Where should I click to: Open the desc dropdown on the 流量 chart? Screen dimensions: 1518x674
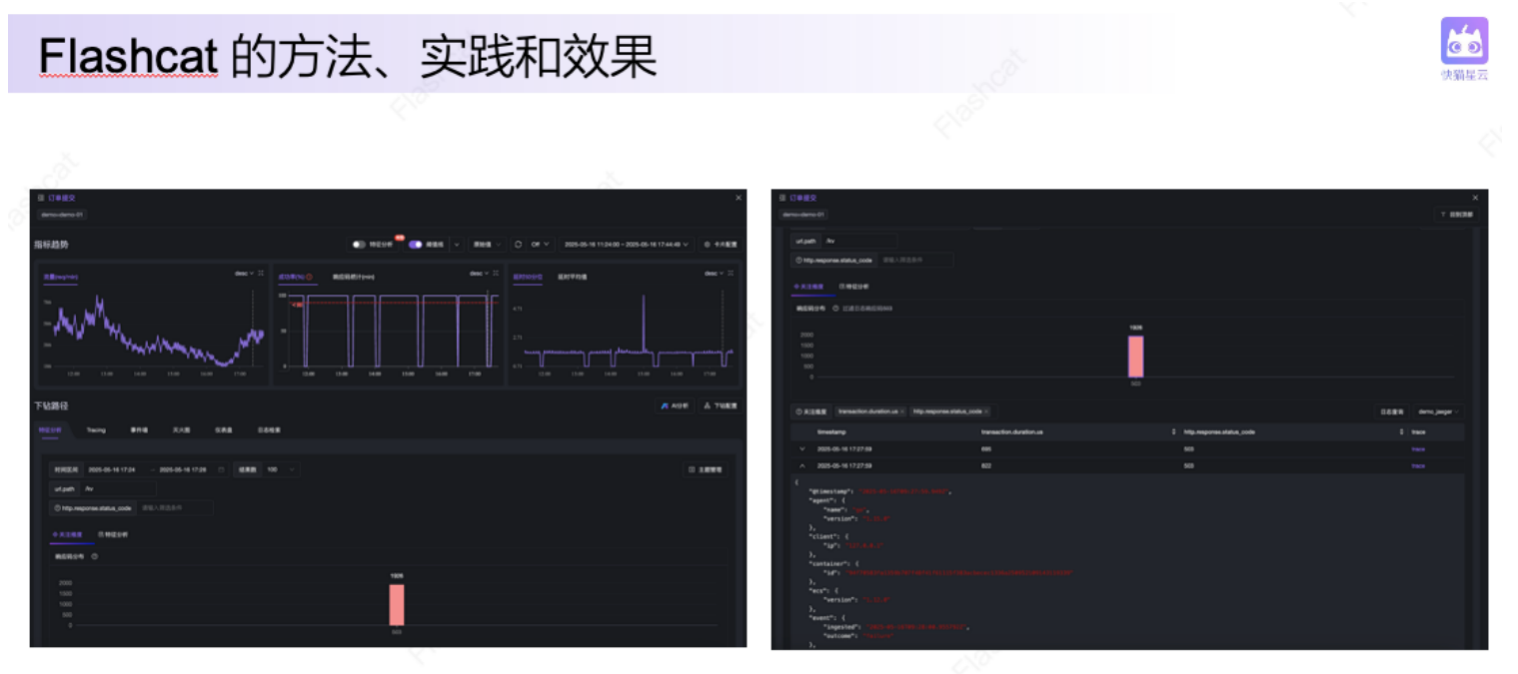(x=243, y=273)
